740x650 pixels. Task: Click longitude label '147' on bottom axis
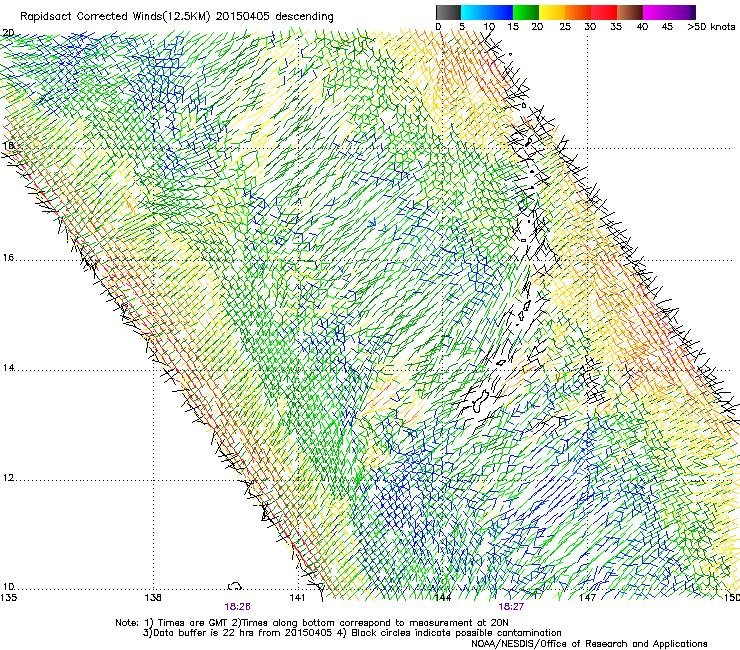pyautogui.click(x=588, y=598)
